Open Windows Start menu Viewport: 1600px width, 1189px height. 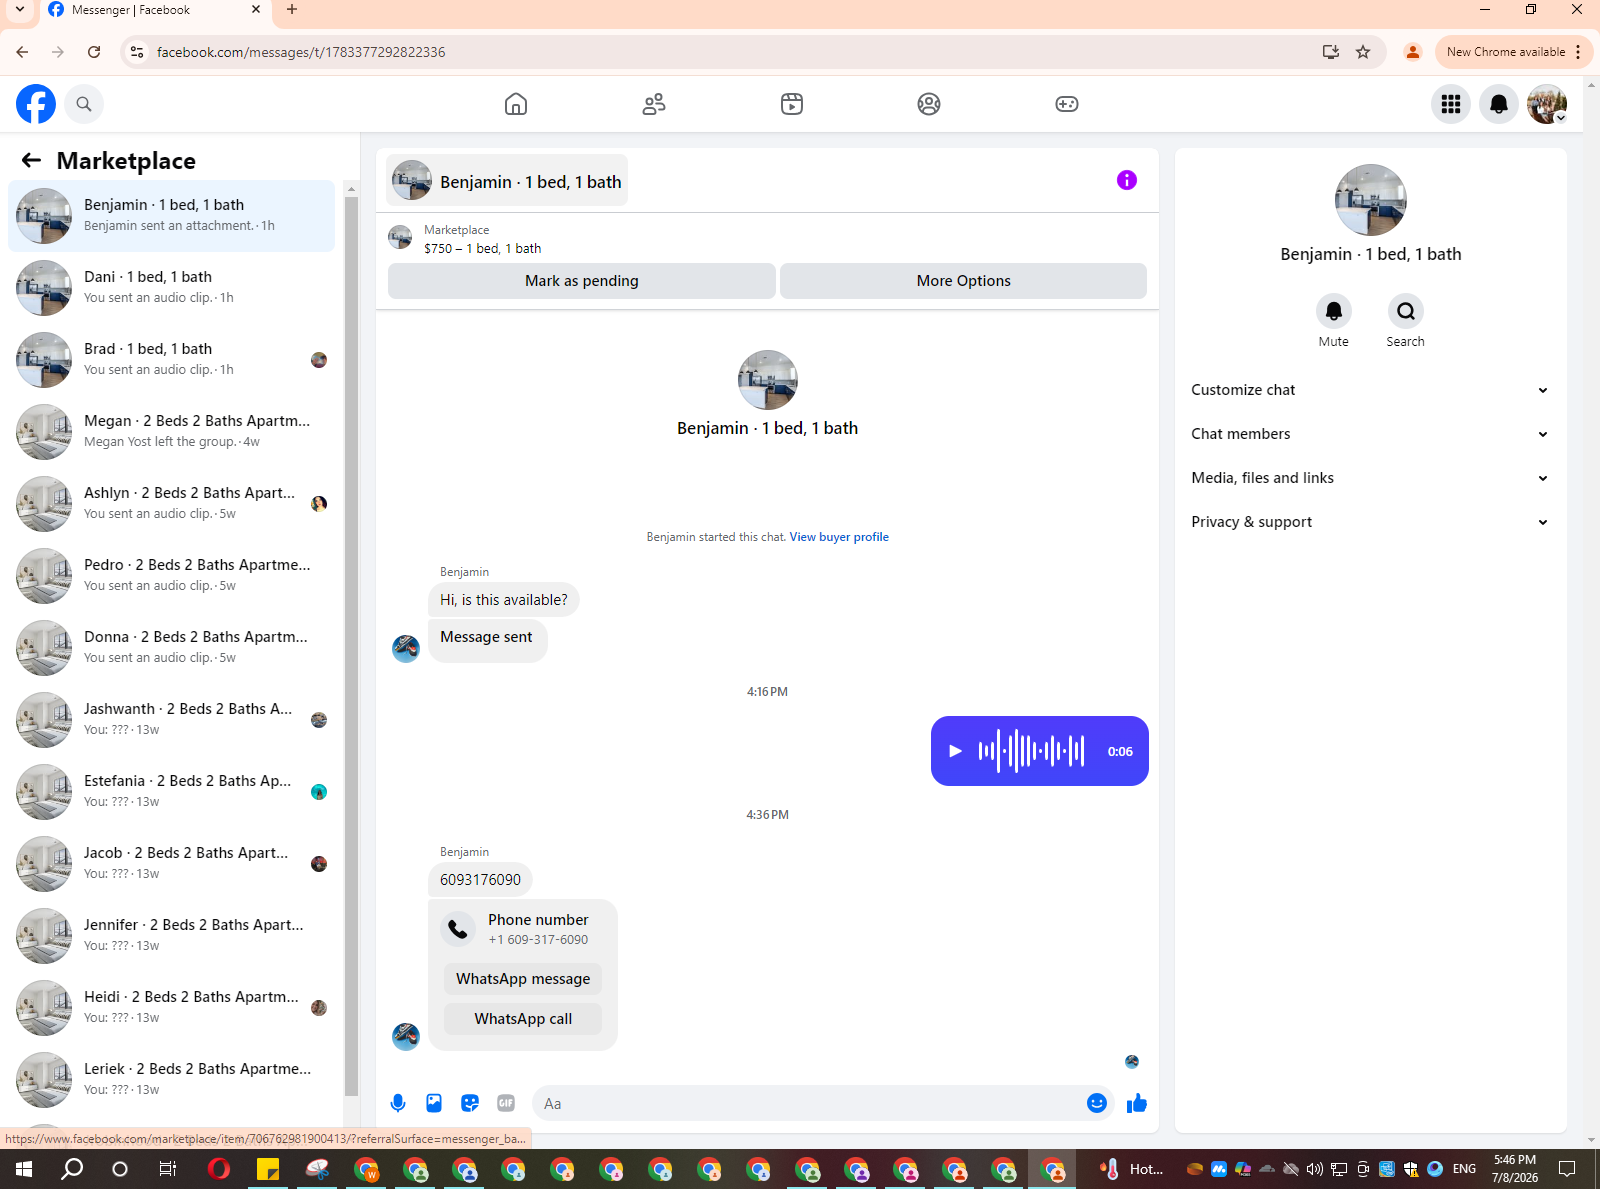[x=24, y=1169]
